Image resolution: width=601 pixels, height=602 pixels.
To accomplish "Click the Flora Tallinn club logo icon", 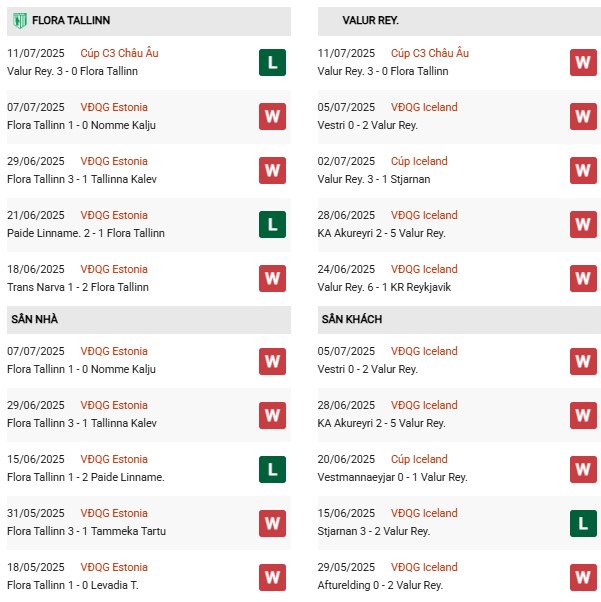I will coord(17,20).
